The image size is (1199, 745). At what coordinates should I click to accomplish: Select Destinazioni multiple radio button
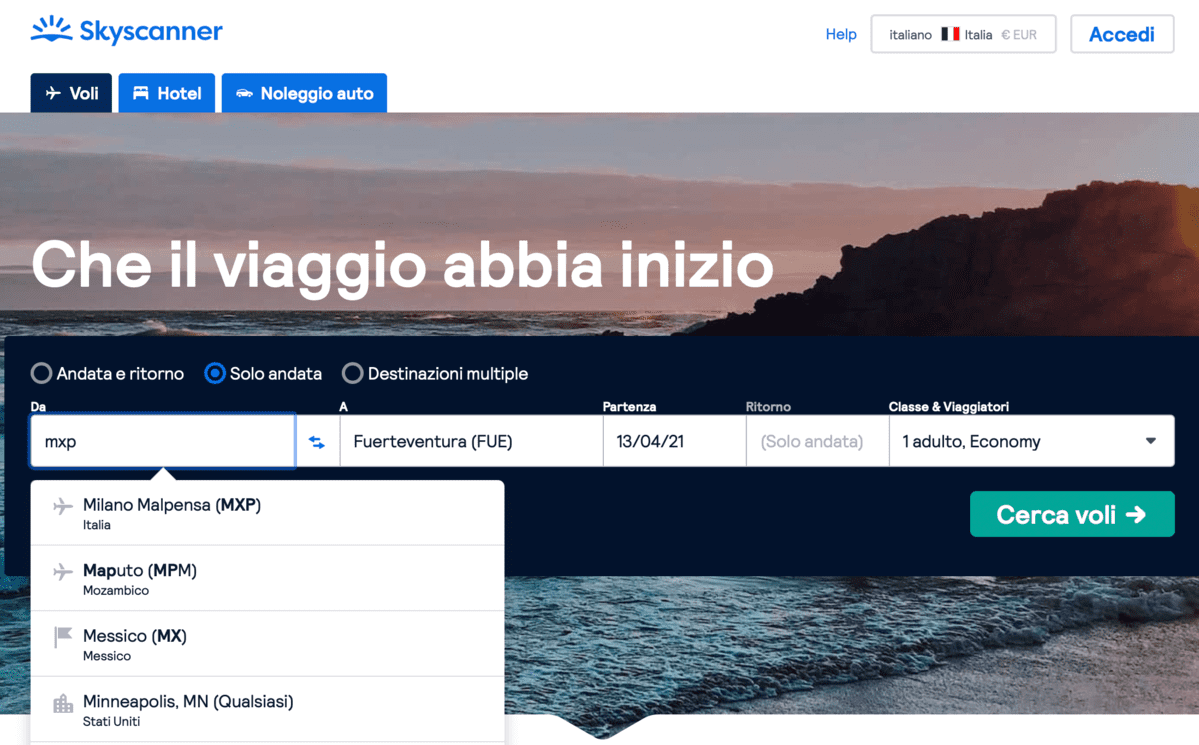coord(353,373)
